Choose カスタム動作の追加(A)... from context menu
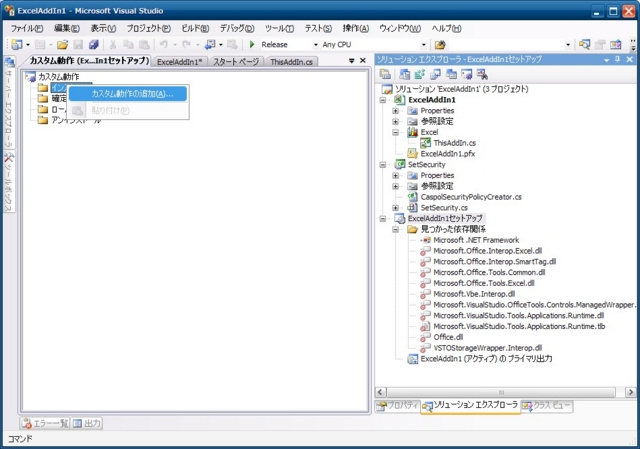 128,93
